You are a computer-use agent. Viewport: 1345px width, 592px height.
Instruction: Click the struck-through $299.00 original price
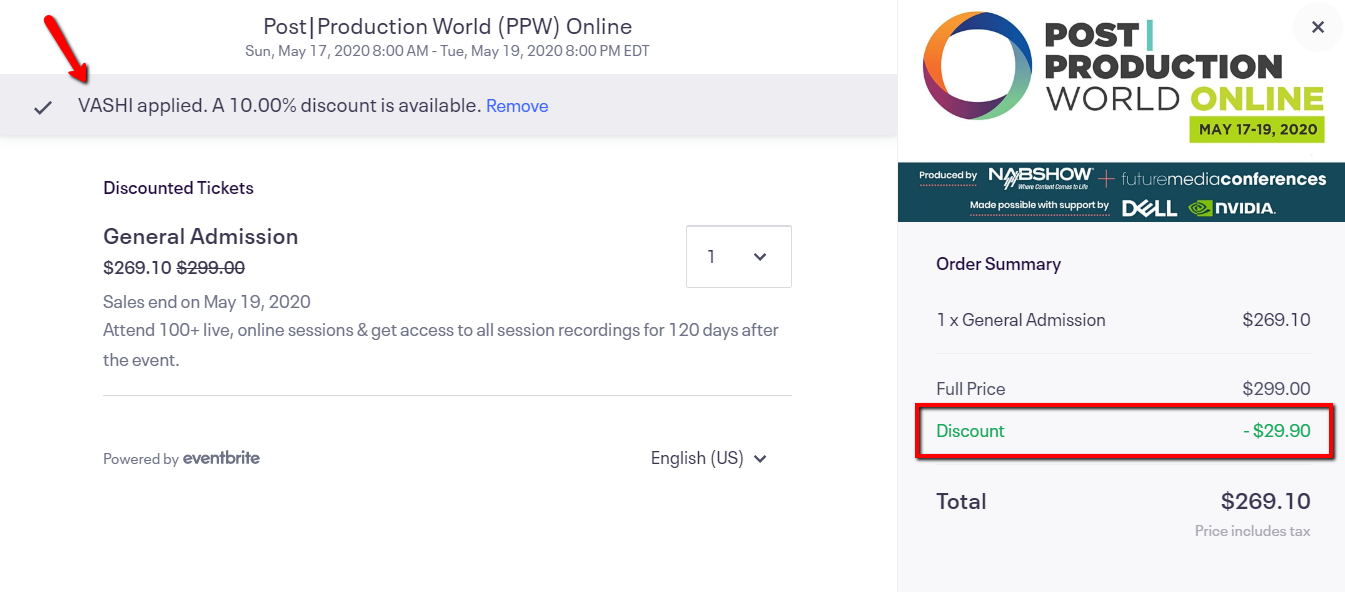(x=211, y=268)
